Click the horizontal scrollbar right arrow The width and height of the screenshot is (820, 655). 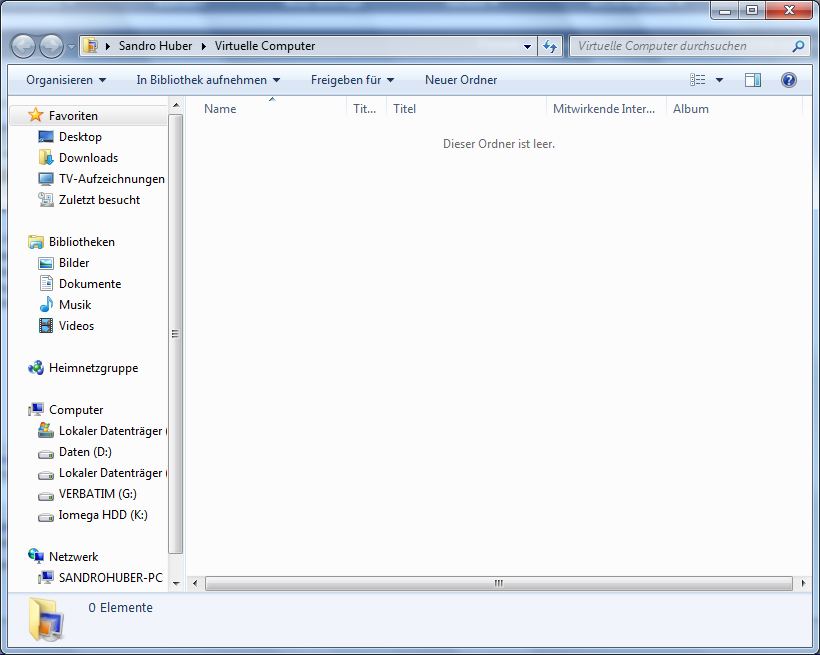coord(803,583)
